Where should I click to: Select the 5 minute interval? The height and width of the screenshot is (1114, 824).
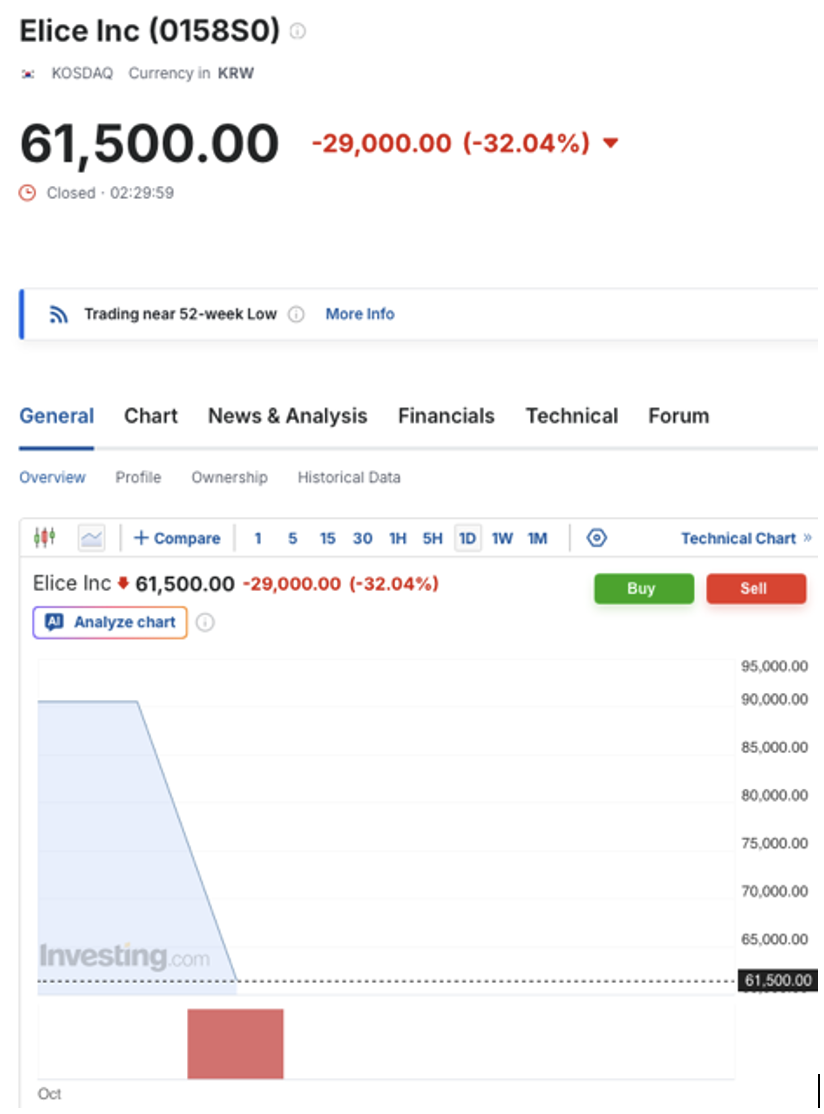pyautogui.click(x=293, y=539)
